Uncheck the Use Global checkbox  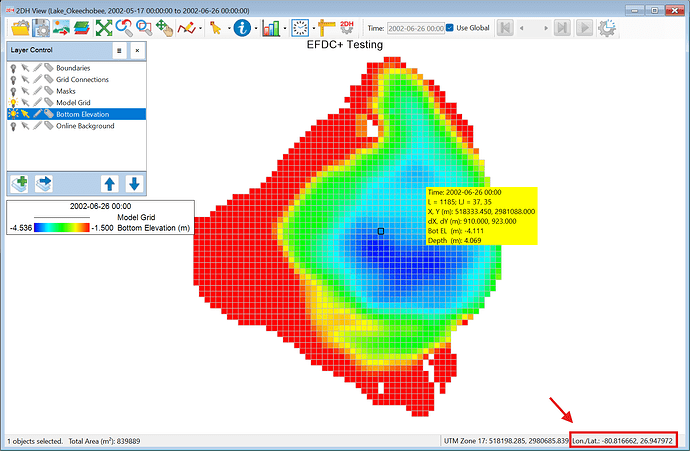(x=450, y=28)
